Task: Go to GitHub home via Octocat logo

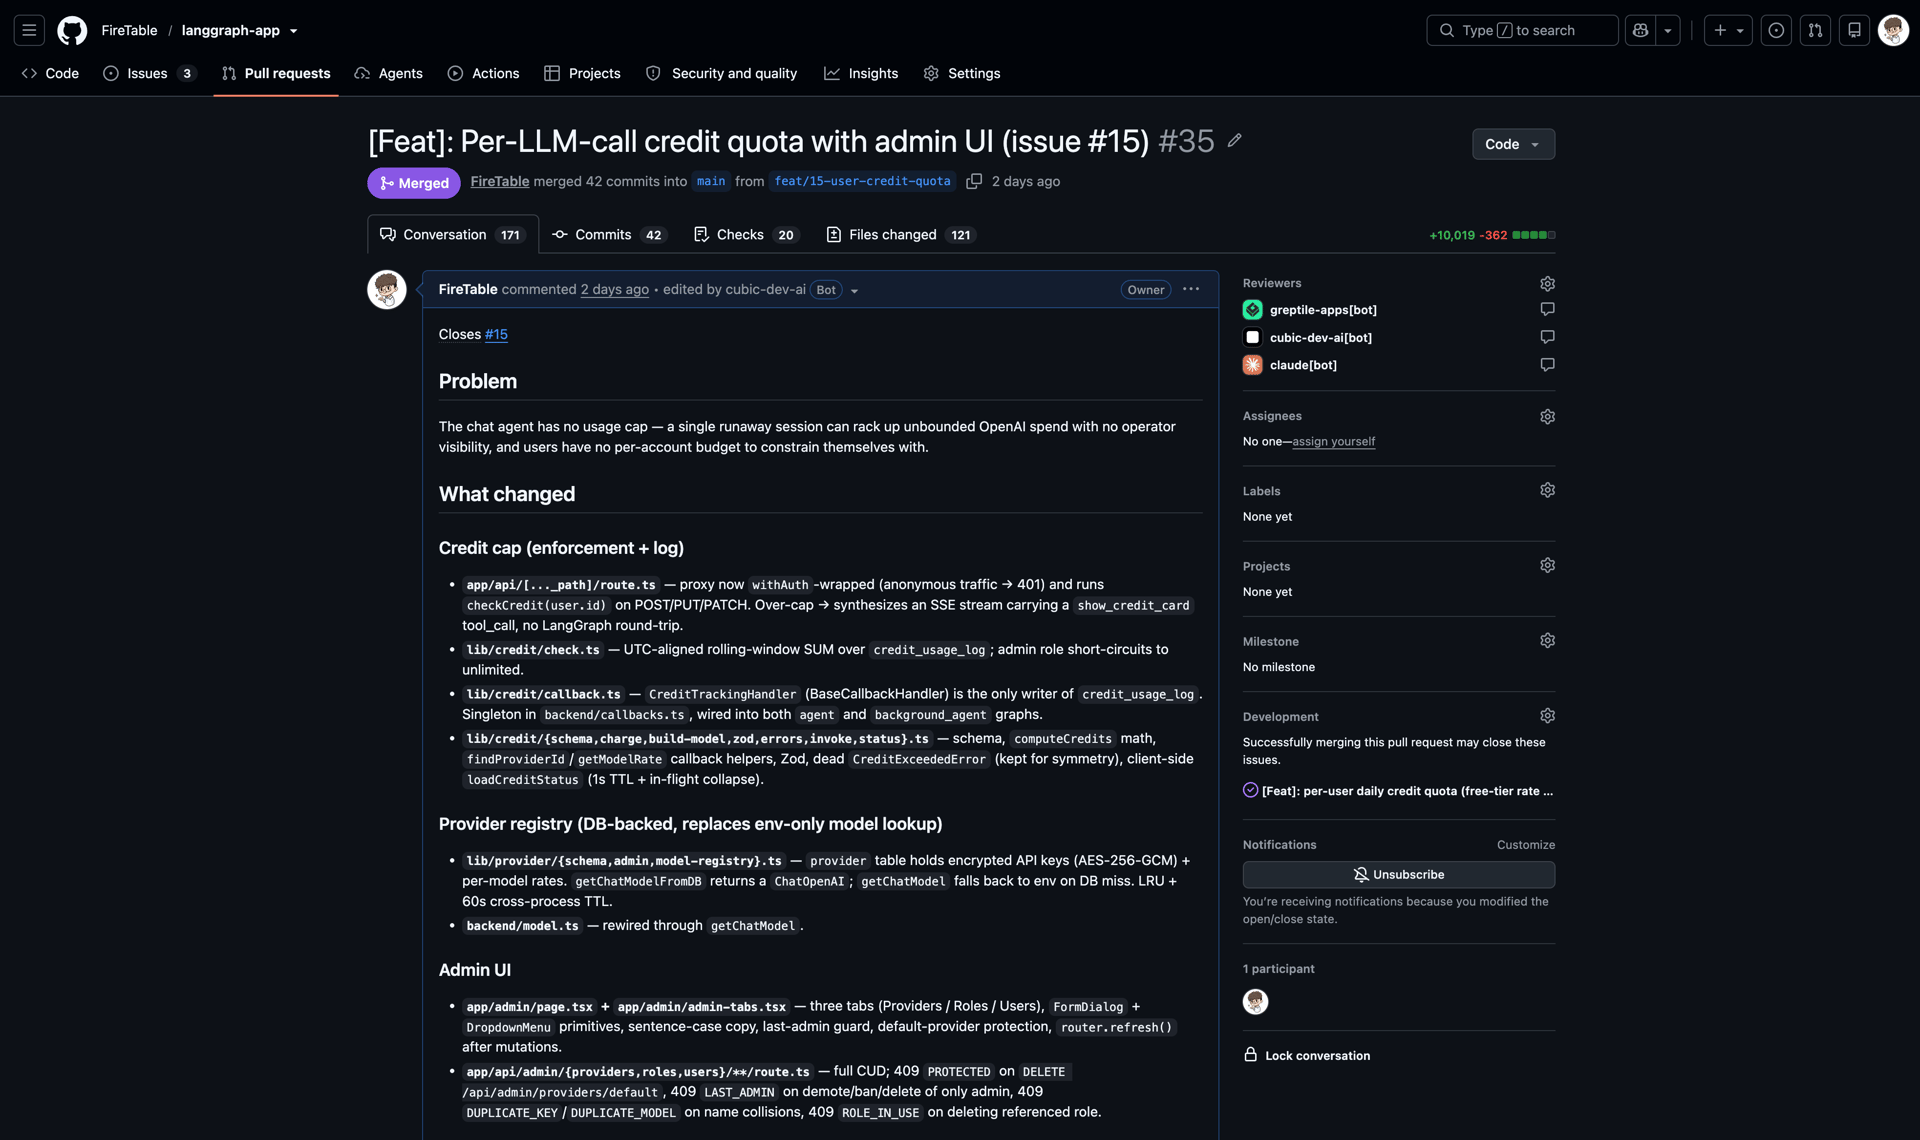Action: click(x=72, y=30)
